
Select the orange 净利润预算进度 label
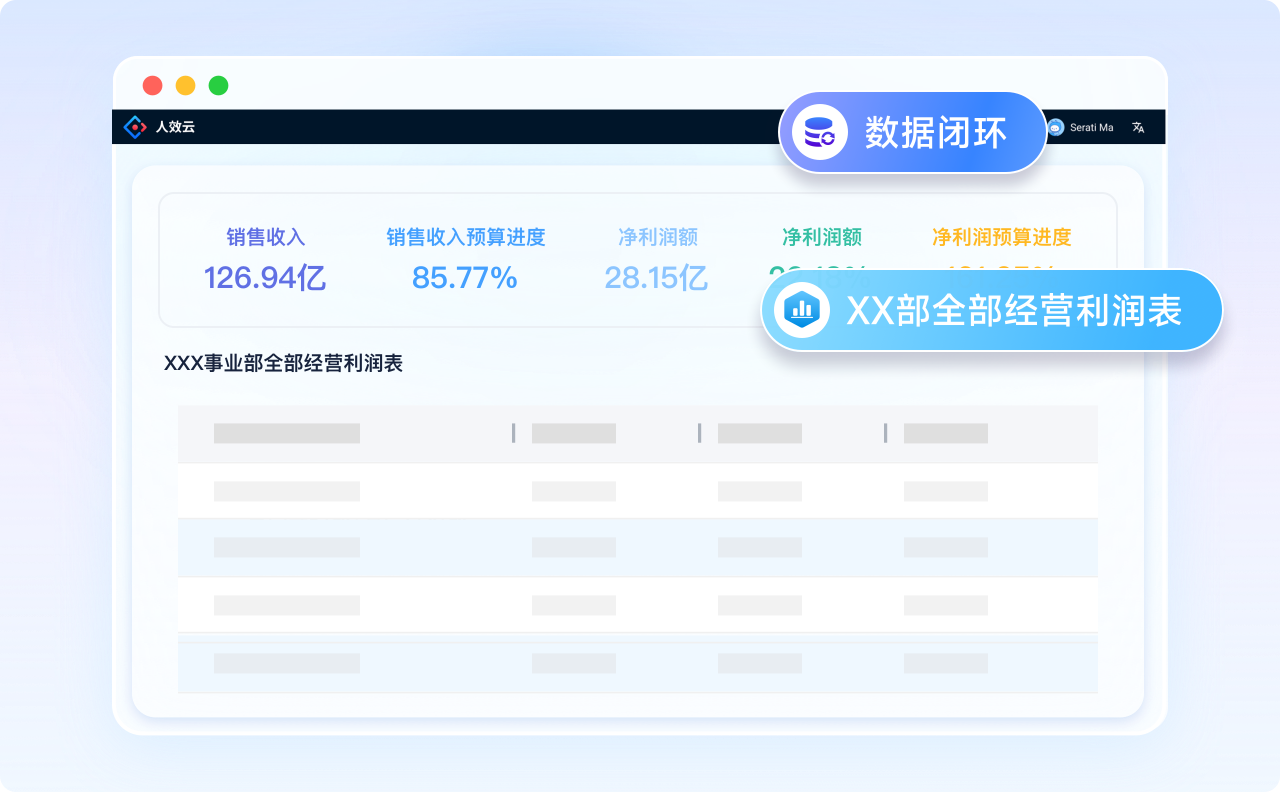pyautogui.click(x=1001, y=237)
